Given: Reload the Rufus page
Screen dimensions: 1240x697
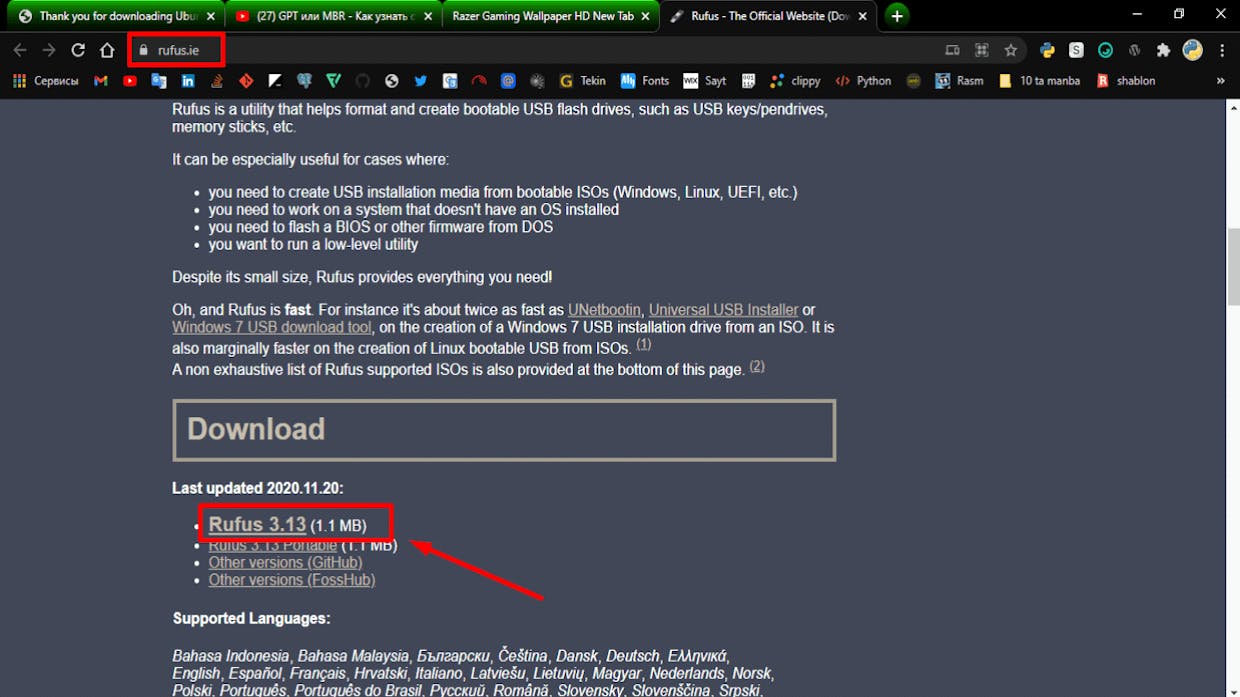Looking at the screenshot, I should click(x=78, y=50).
